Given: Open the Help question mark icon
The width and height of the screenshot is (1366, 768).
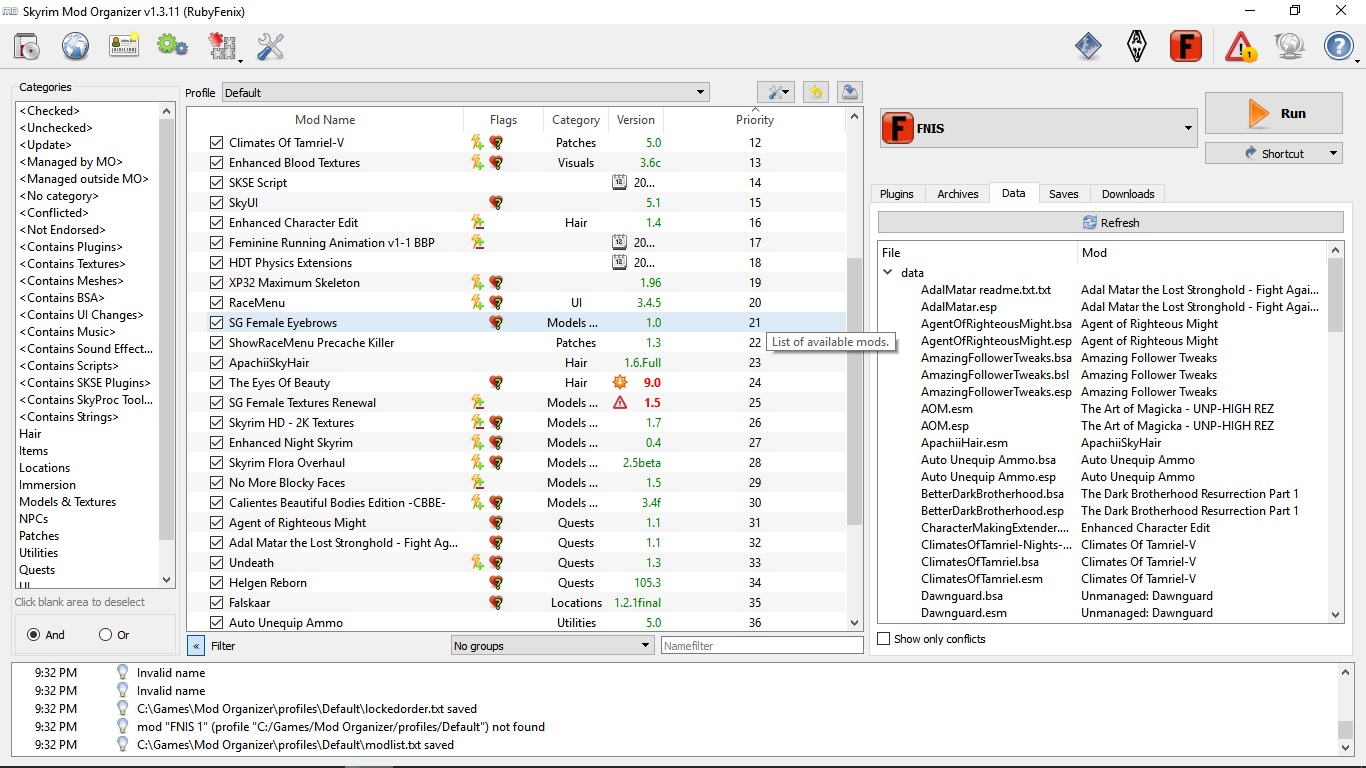Looking at the screenshot, I should (1339, 46).
